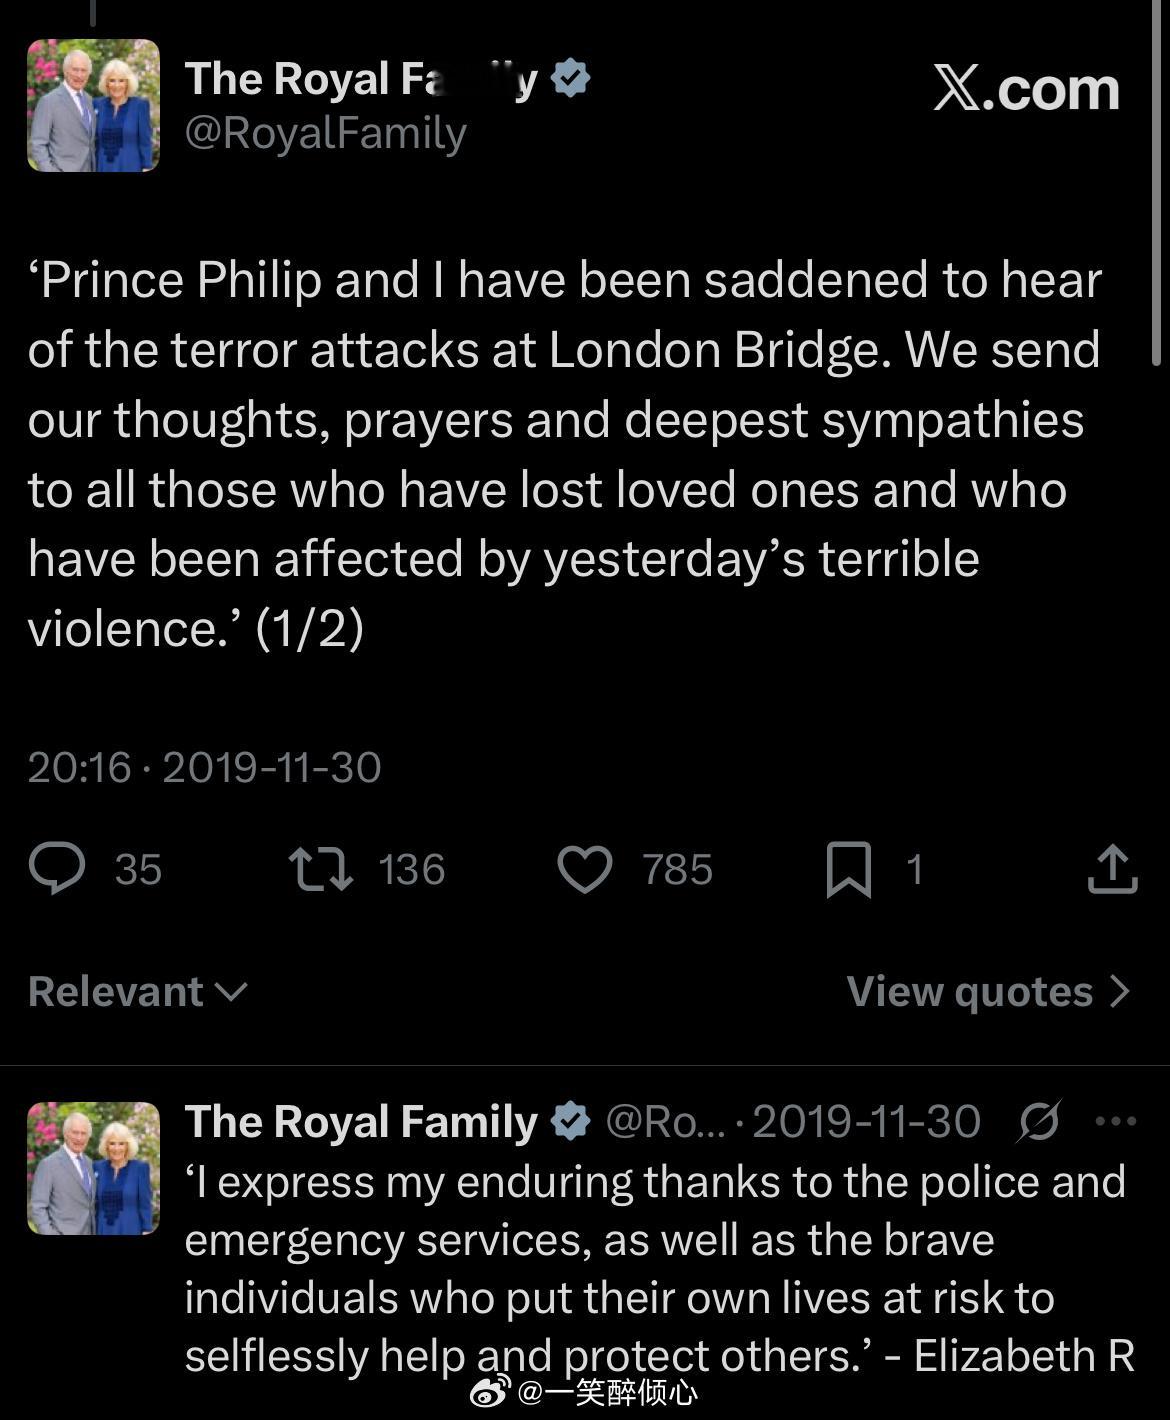View the 785 likes count
This screenshot has height=1420, width=1170.
click(x=677, y=869)
